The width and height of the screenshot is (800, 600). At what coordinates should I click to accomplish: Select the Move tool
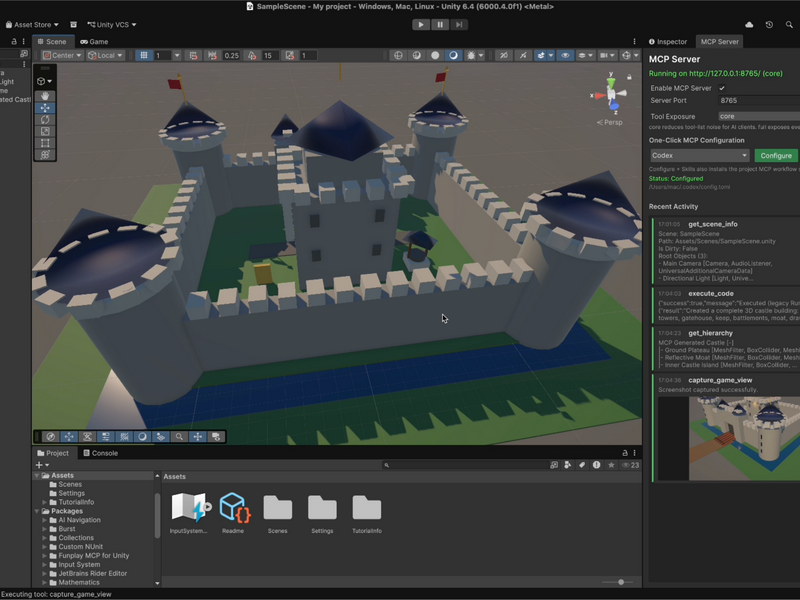coord(45,108)
